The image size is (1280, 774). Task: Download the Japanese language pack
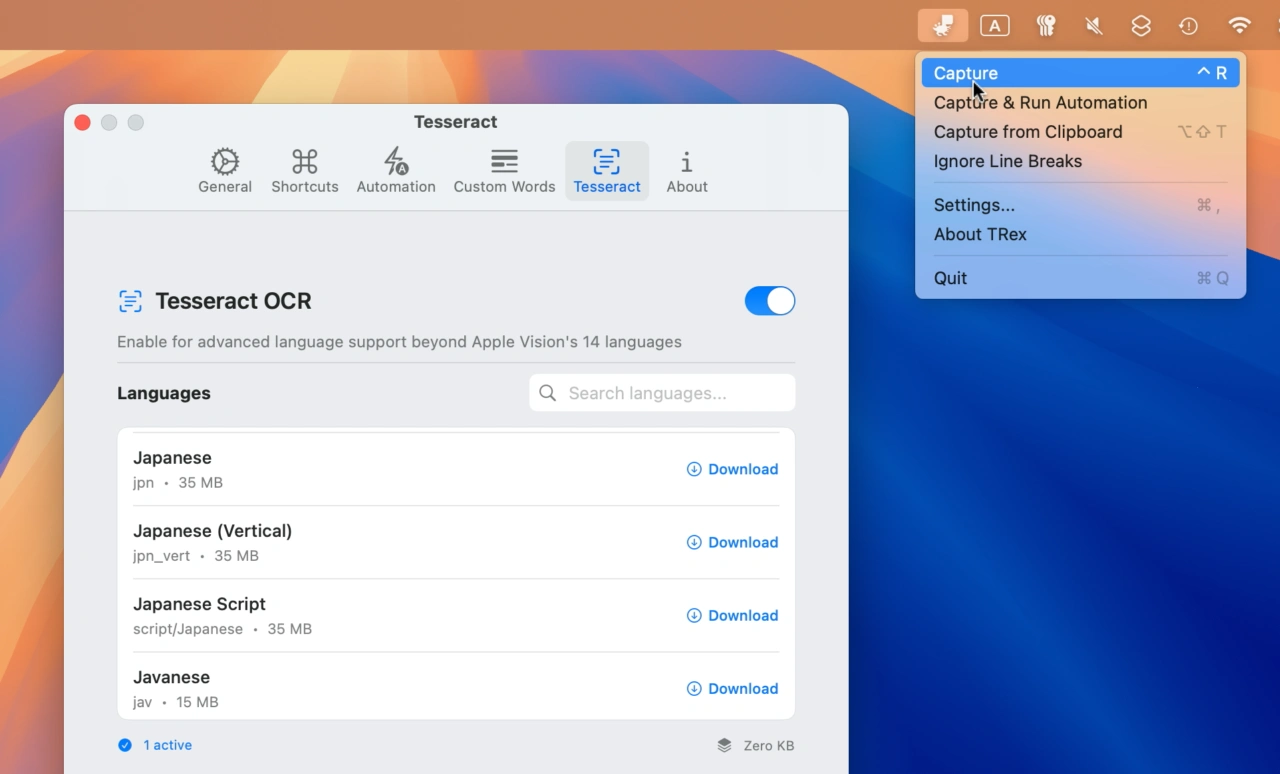pos(732,469)
